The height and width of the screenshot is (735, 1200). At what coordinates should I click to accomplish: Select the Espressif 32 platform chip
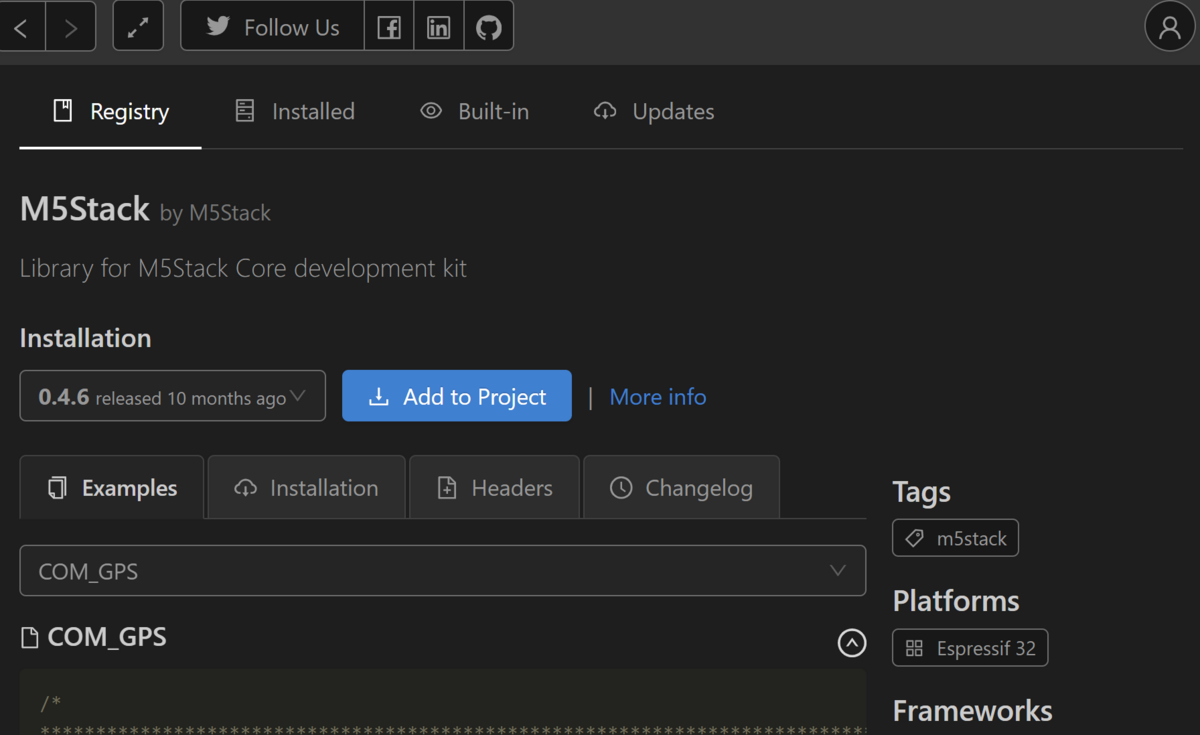click(969, 647)
